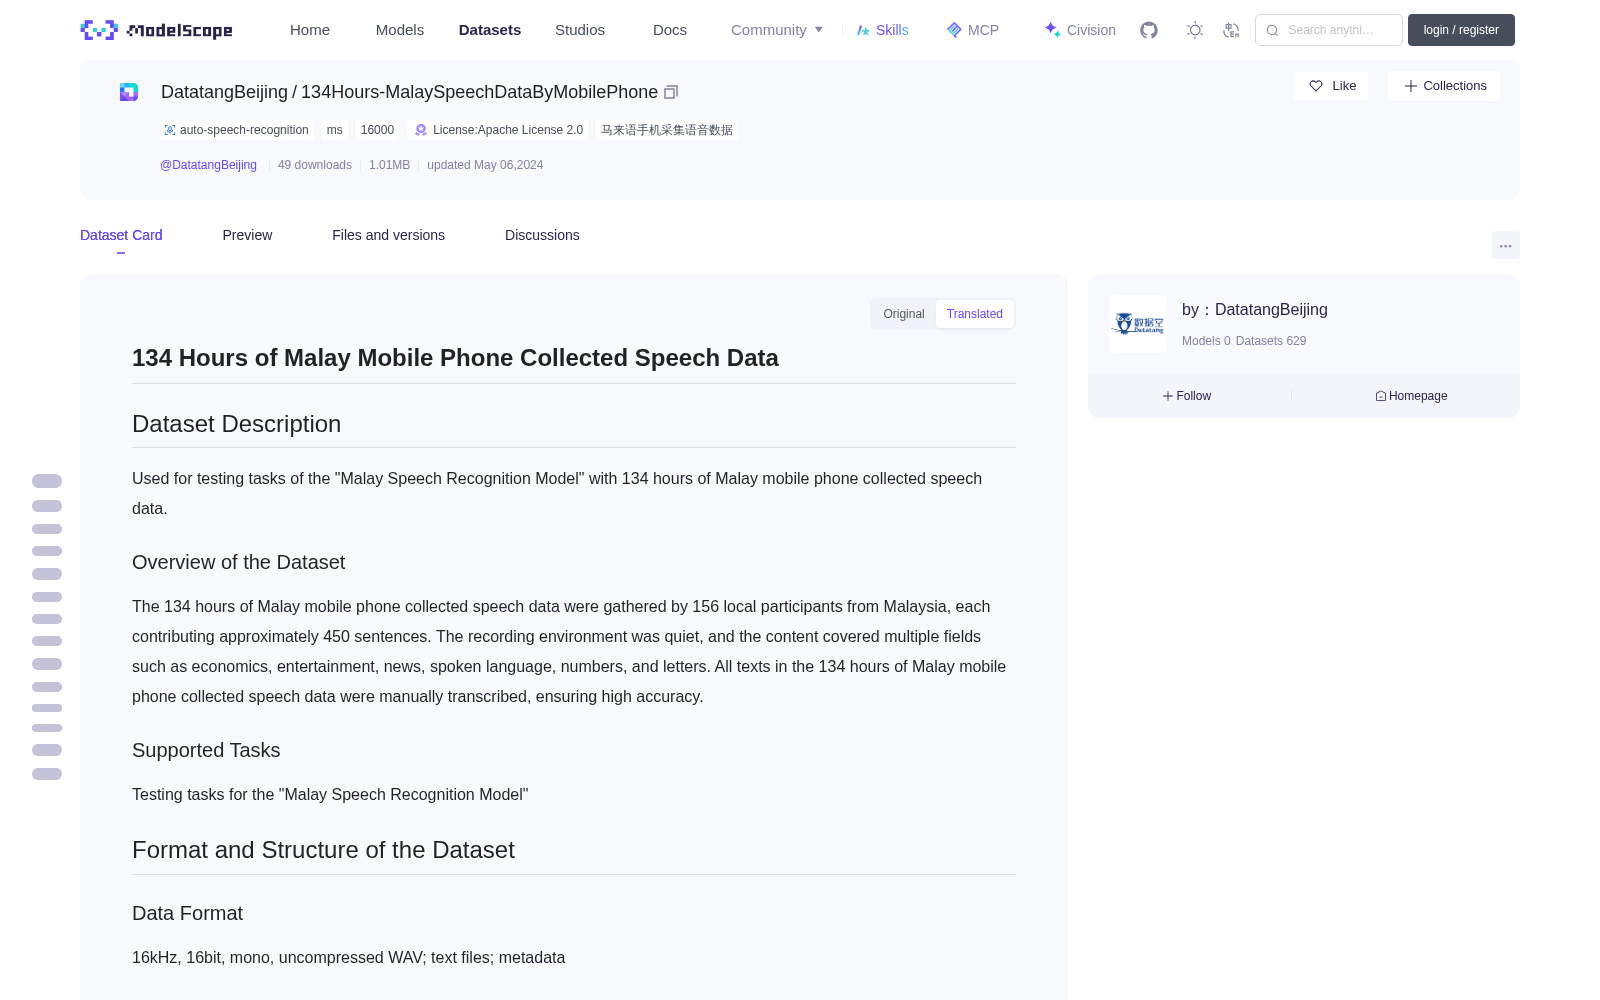Follow DatatangBeijing via the Follow label
The width and height of the screenshot is (1600, 1000).
tap(1194, 396)
